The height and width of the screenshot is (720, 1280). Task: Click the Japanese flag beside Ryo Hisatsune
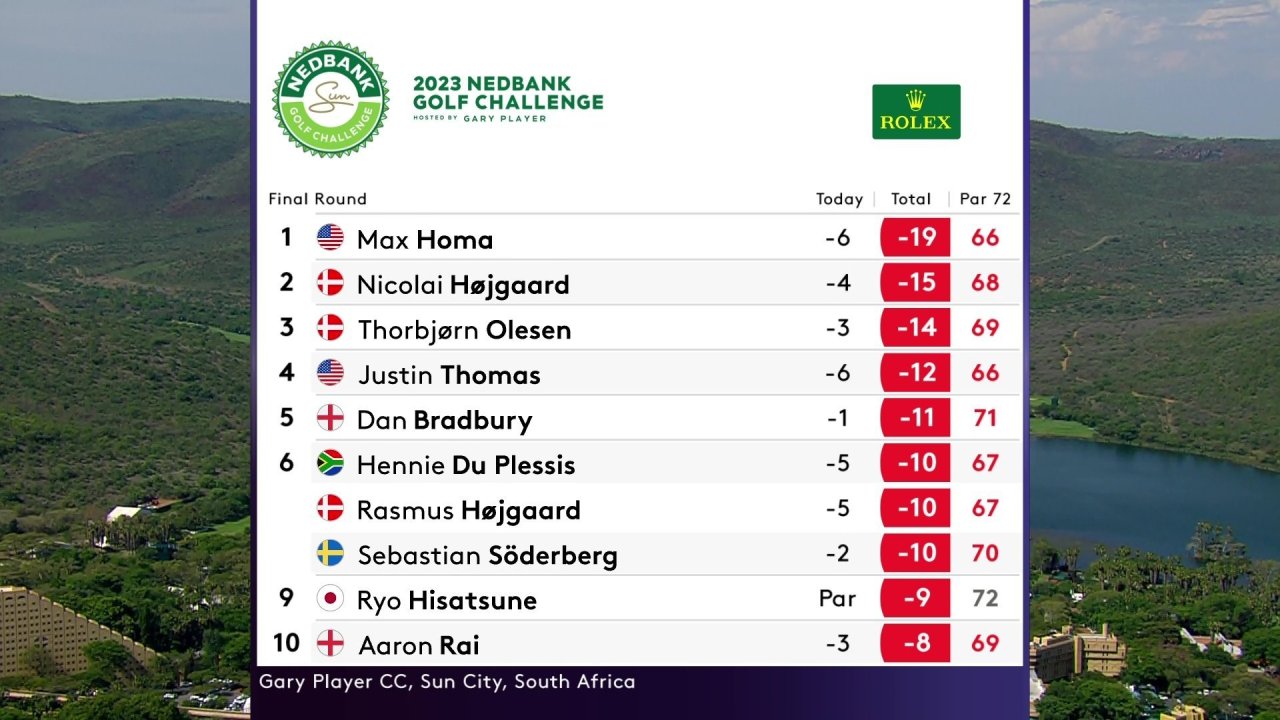pos(330,598)
